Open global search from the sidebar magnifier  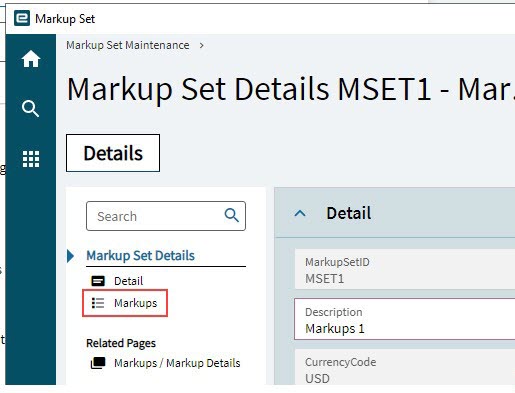click(30, 108)
